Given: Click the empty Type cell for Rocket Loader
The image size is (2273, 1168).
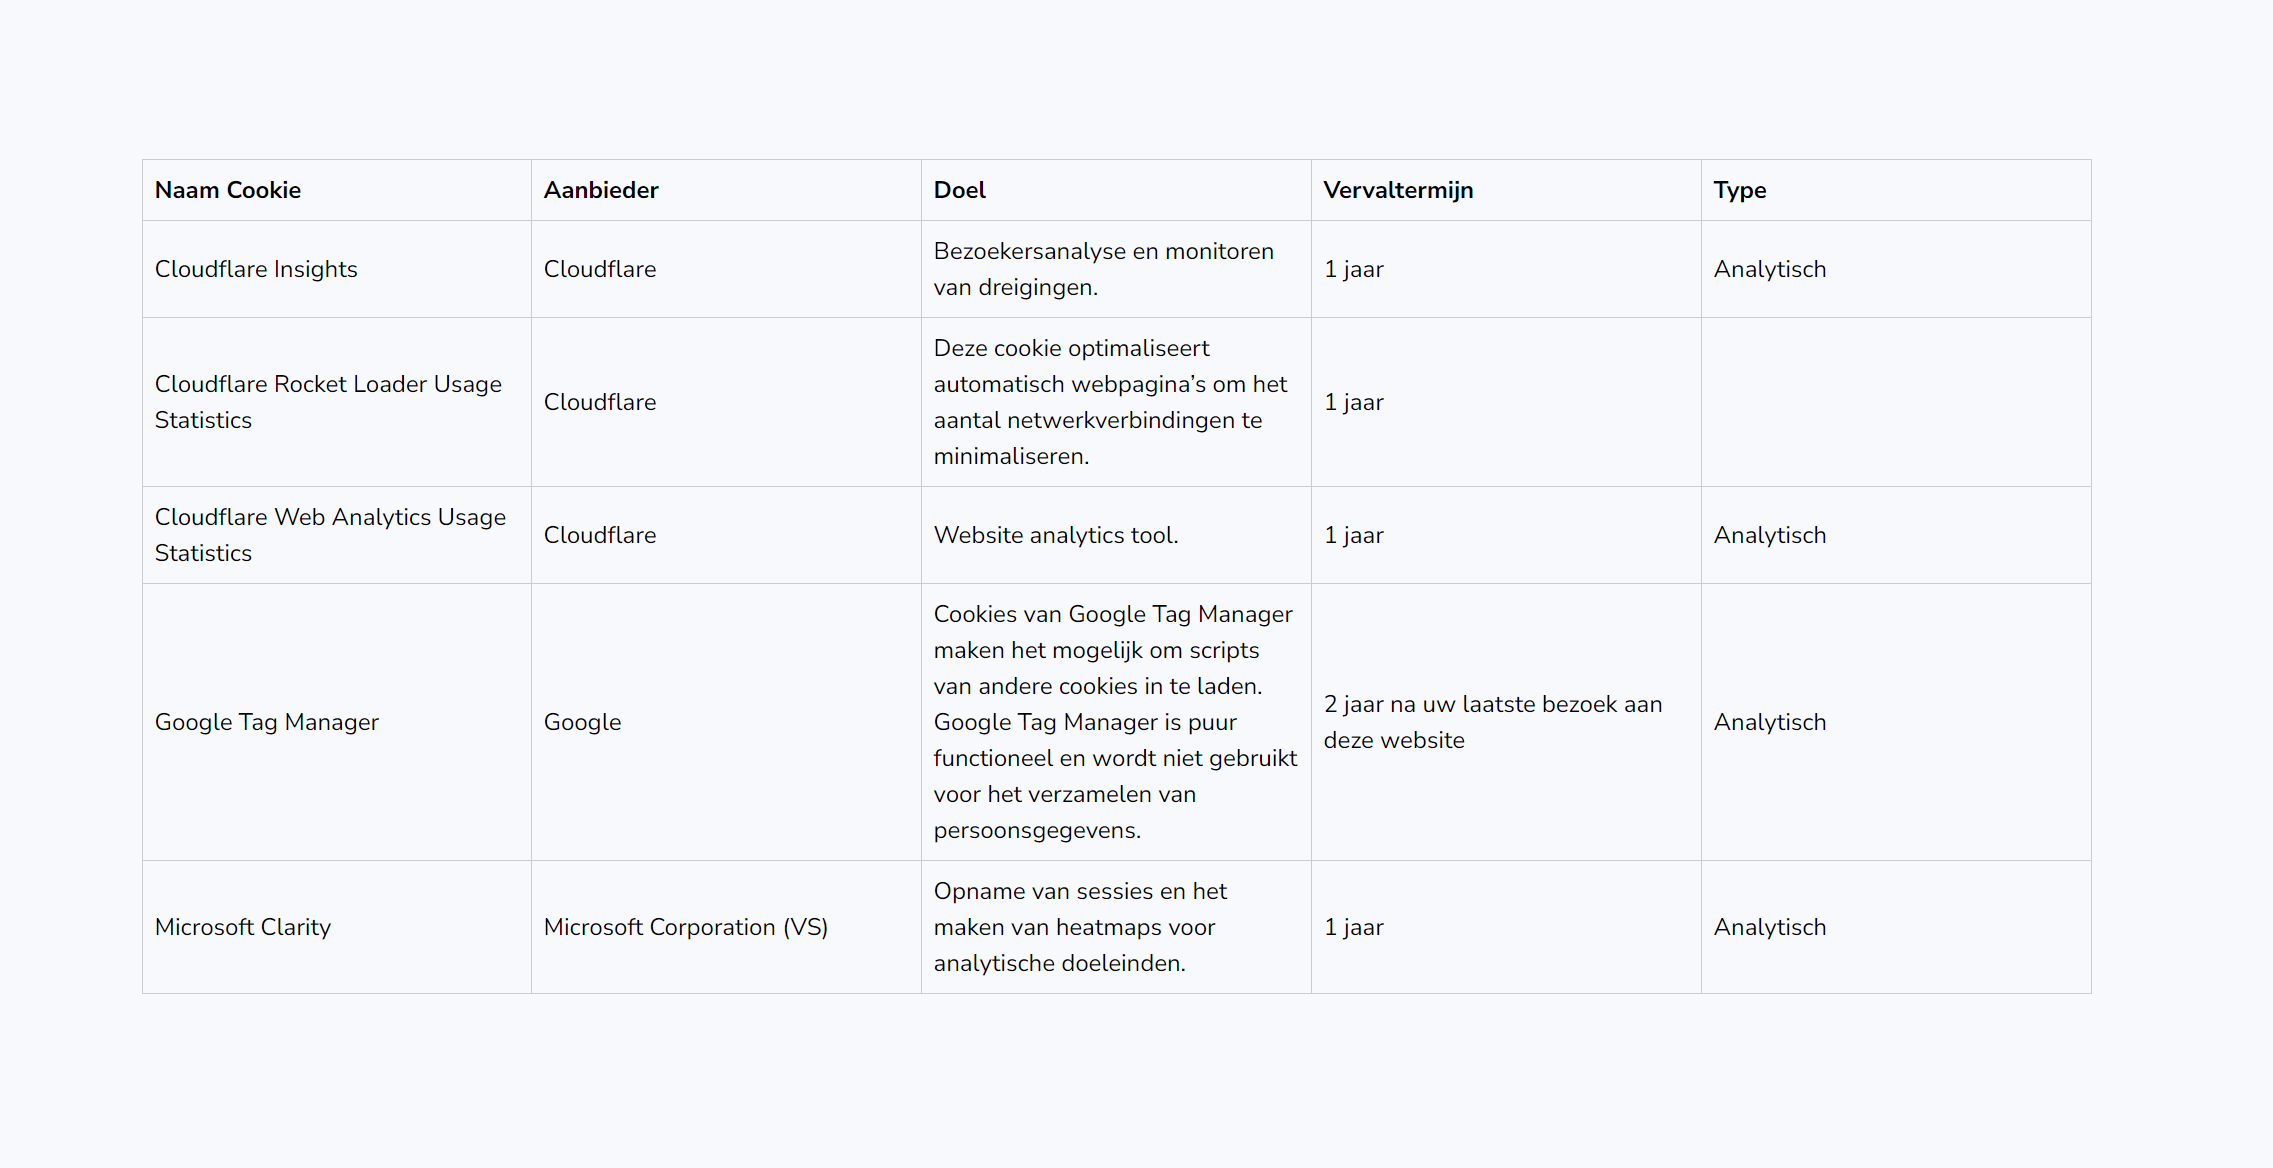Looking at the screenshot, I should [1896, 402].
